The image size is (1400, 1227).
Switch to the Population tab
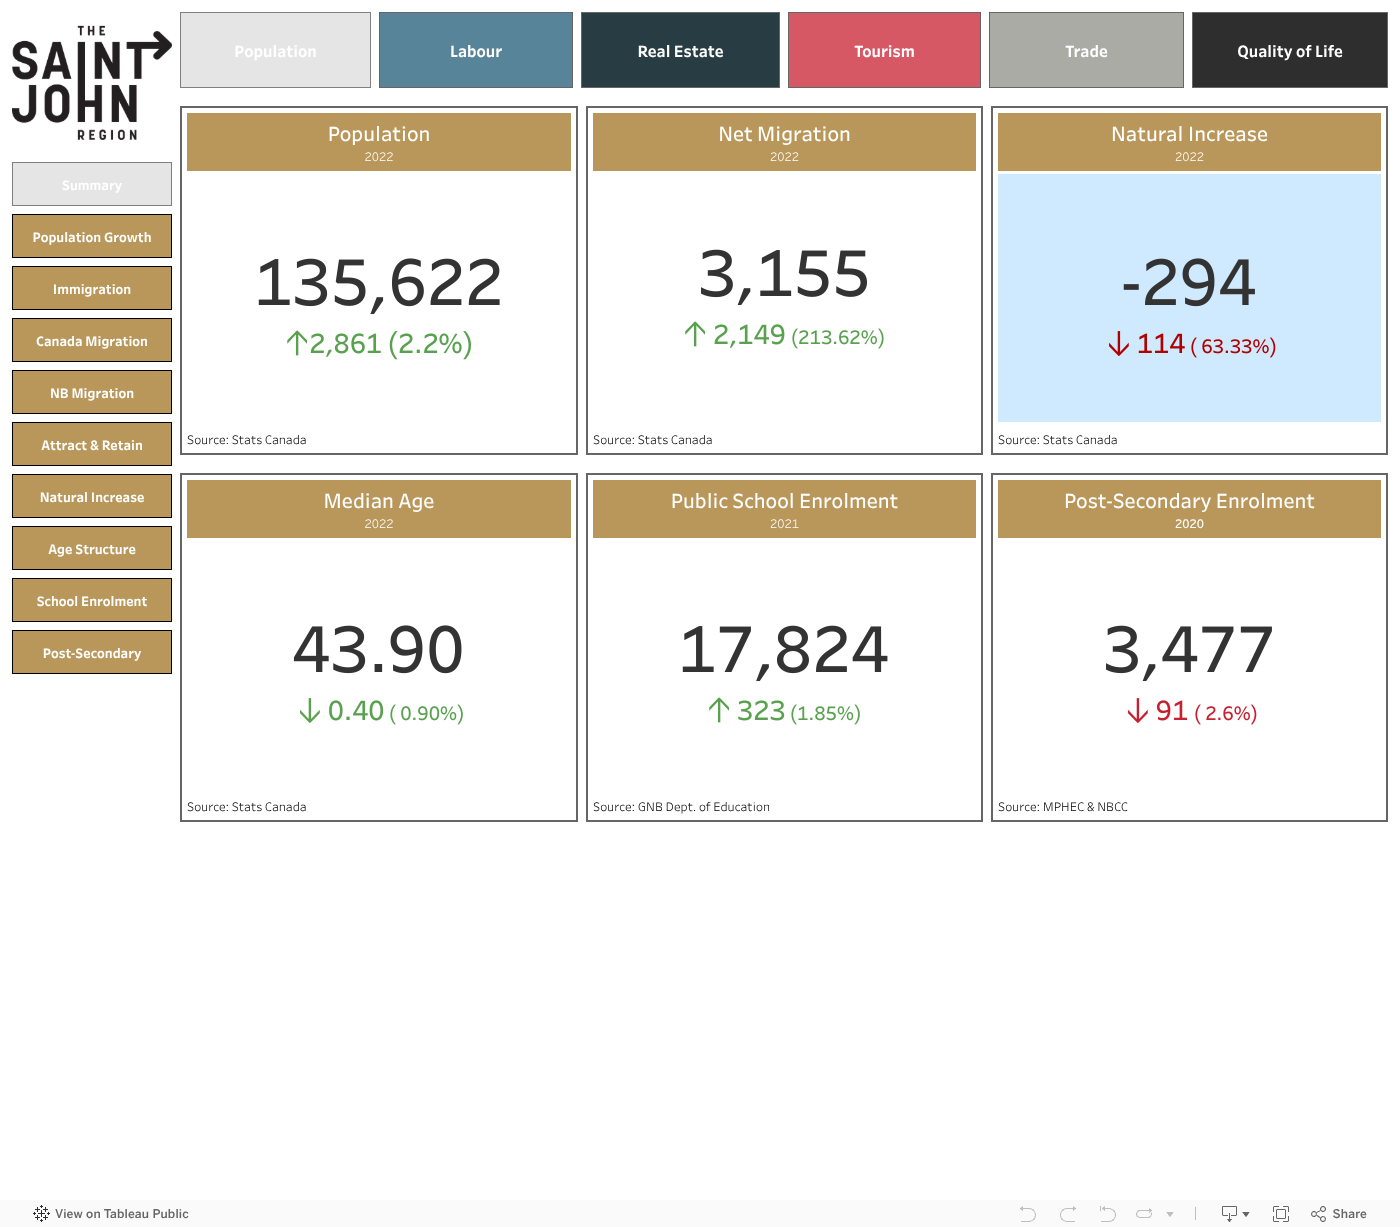point(275,50)
